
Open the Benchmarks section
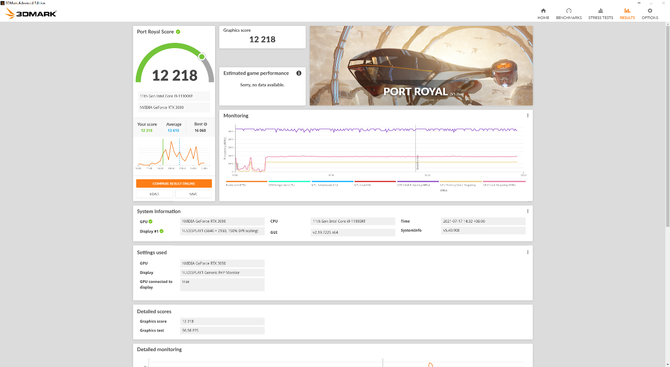569,14
